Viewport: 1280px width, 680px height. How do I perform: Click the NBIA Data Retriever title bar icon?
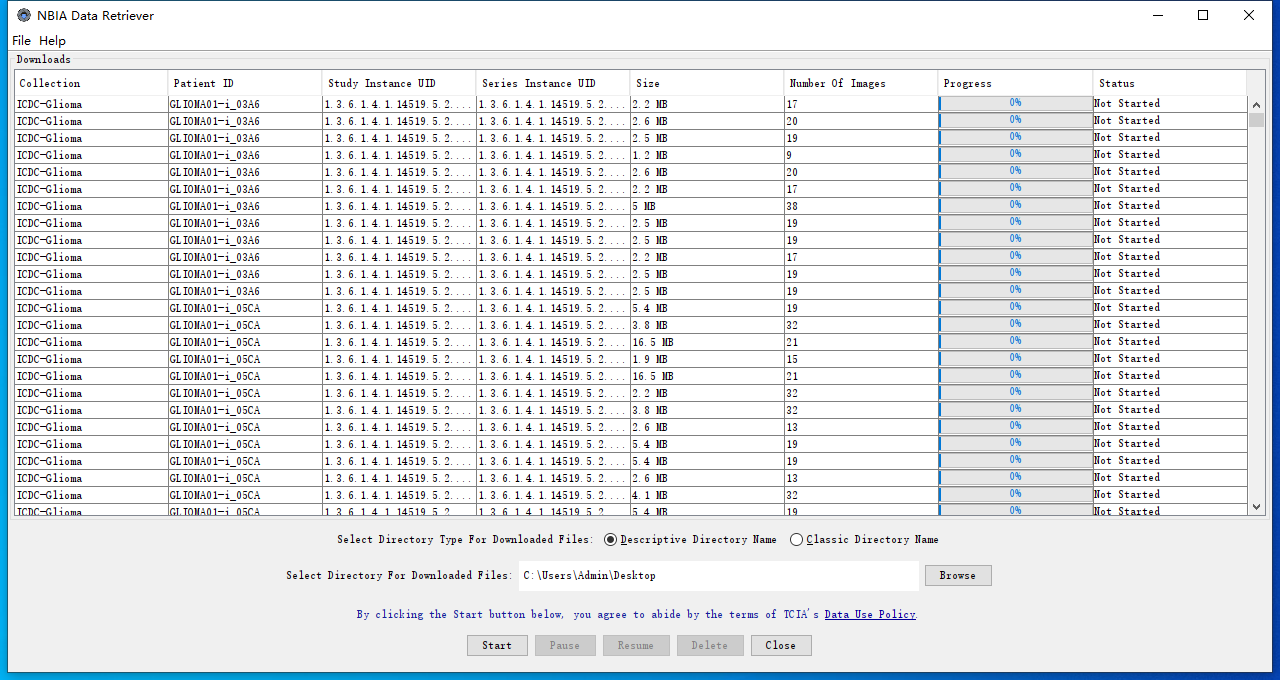[x=24, y=15]
